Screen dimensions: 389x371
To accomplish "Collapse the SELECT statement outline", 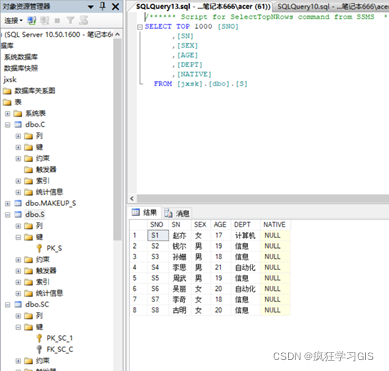I will point(140,27).
